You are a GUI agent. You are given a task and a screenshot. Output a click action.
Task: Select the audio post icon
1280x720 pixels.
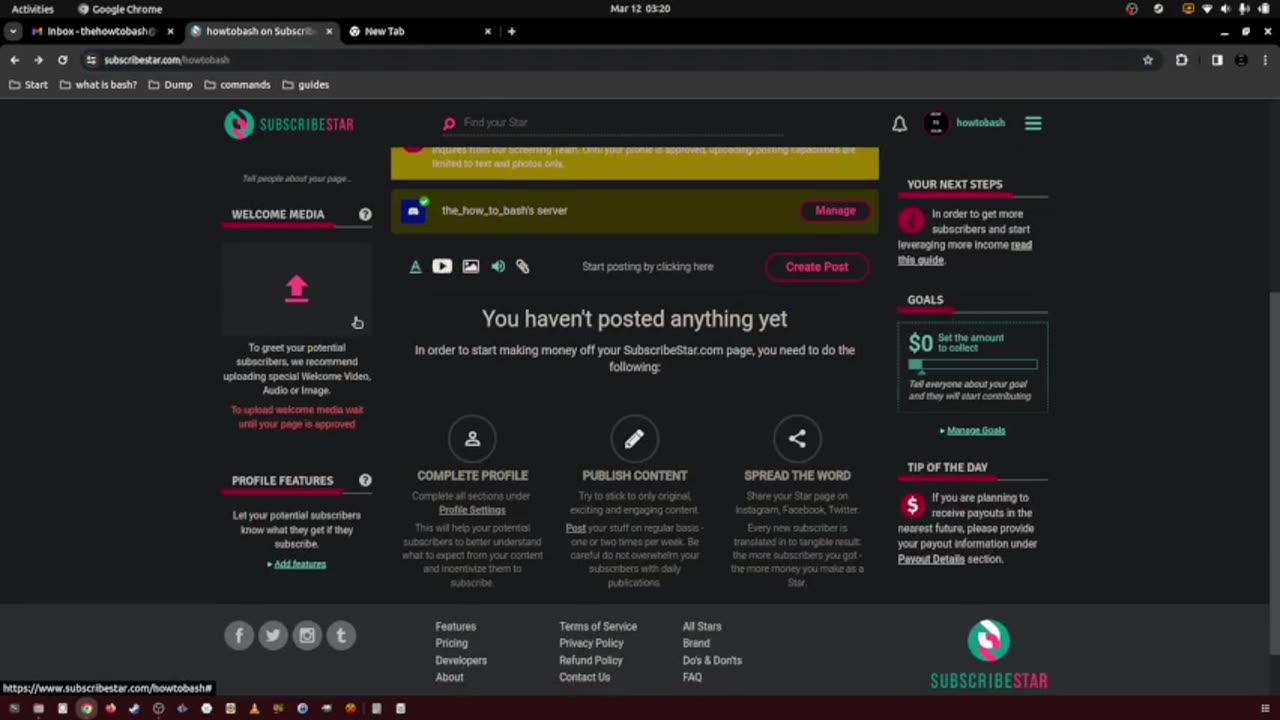497,266
